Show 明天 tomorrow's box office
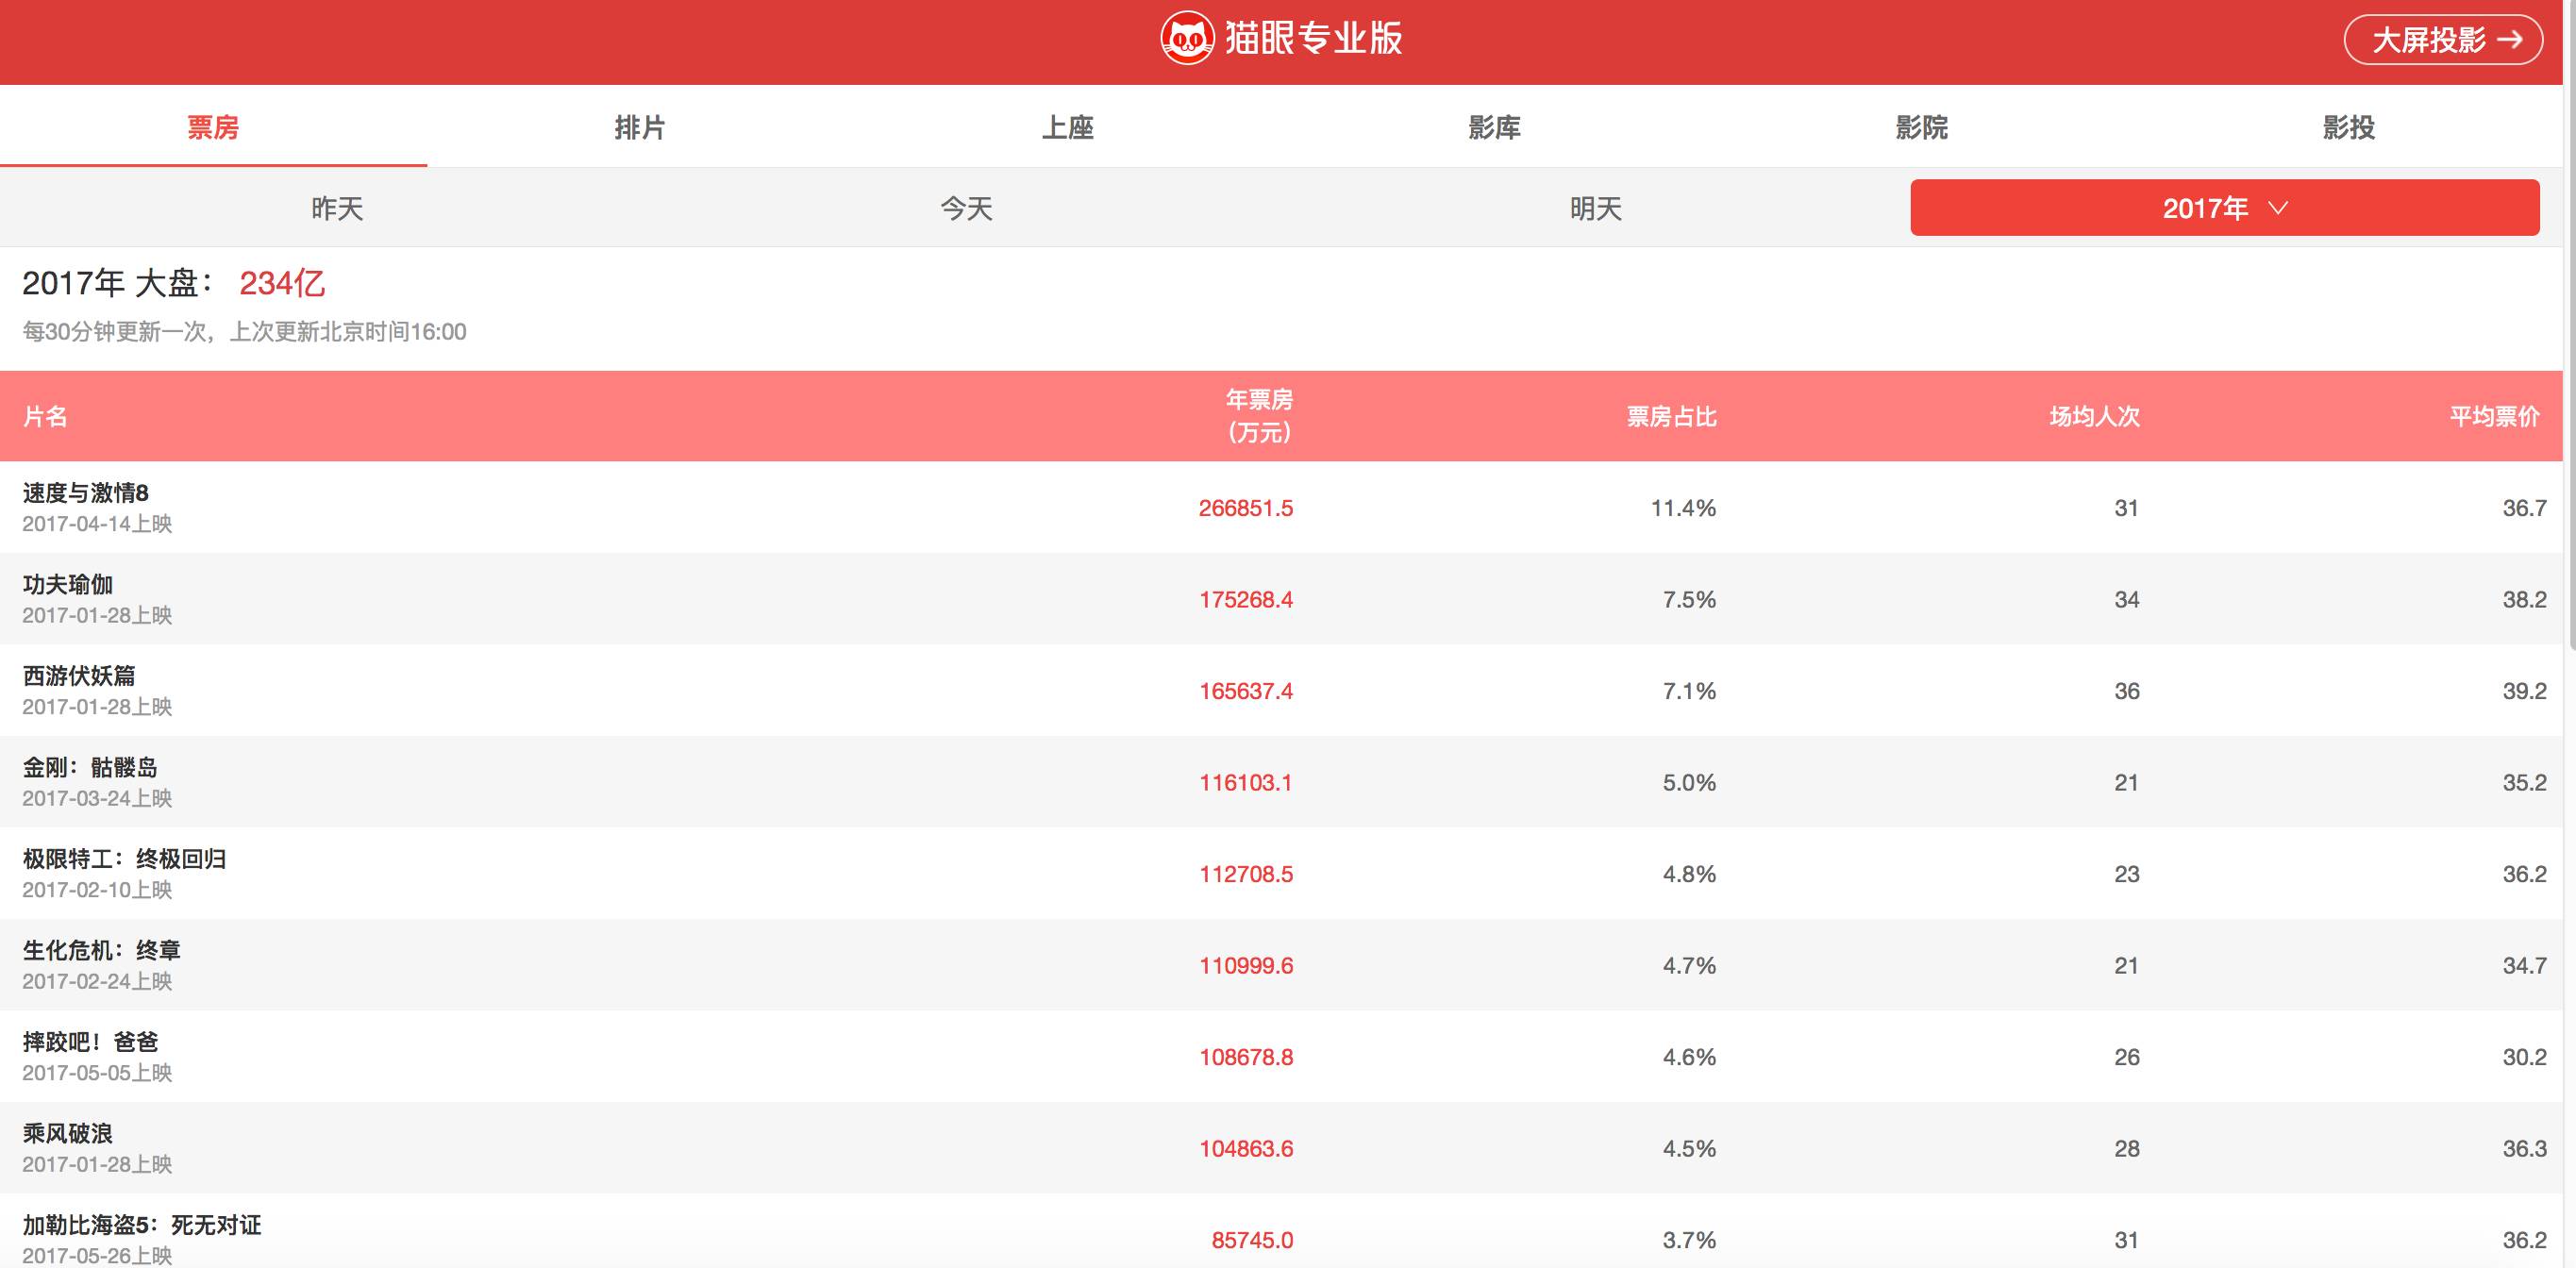Viewport: 2576px width, 1268px height. [x=1595, y=208]
